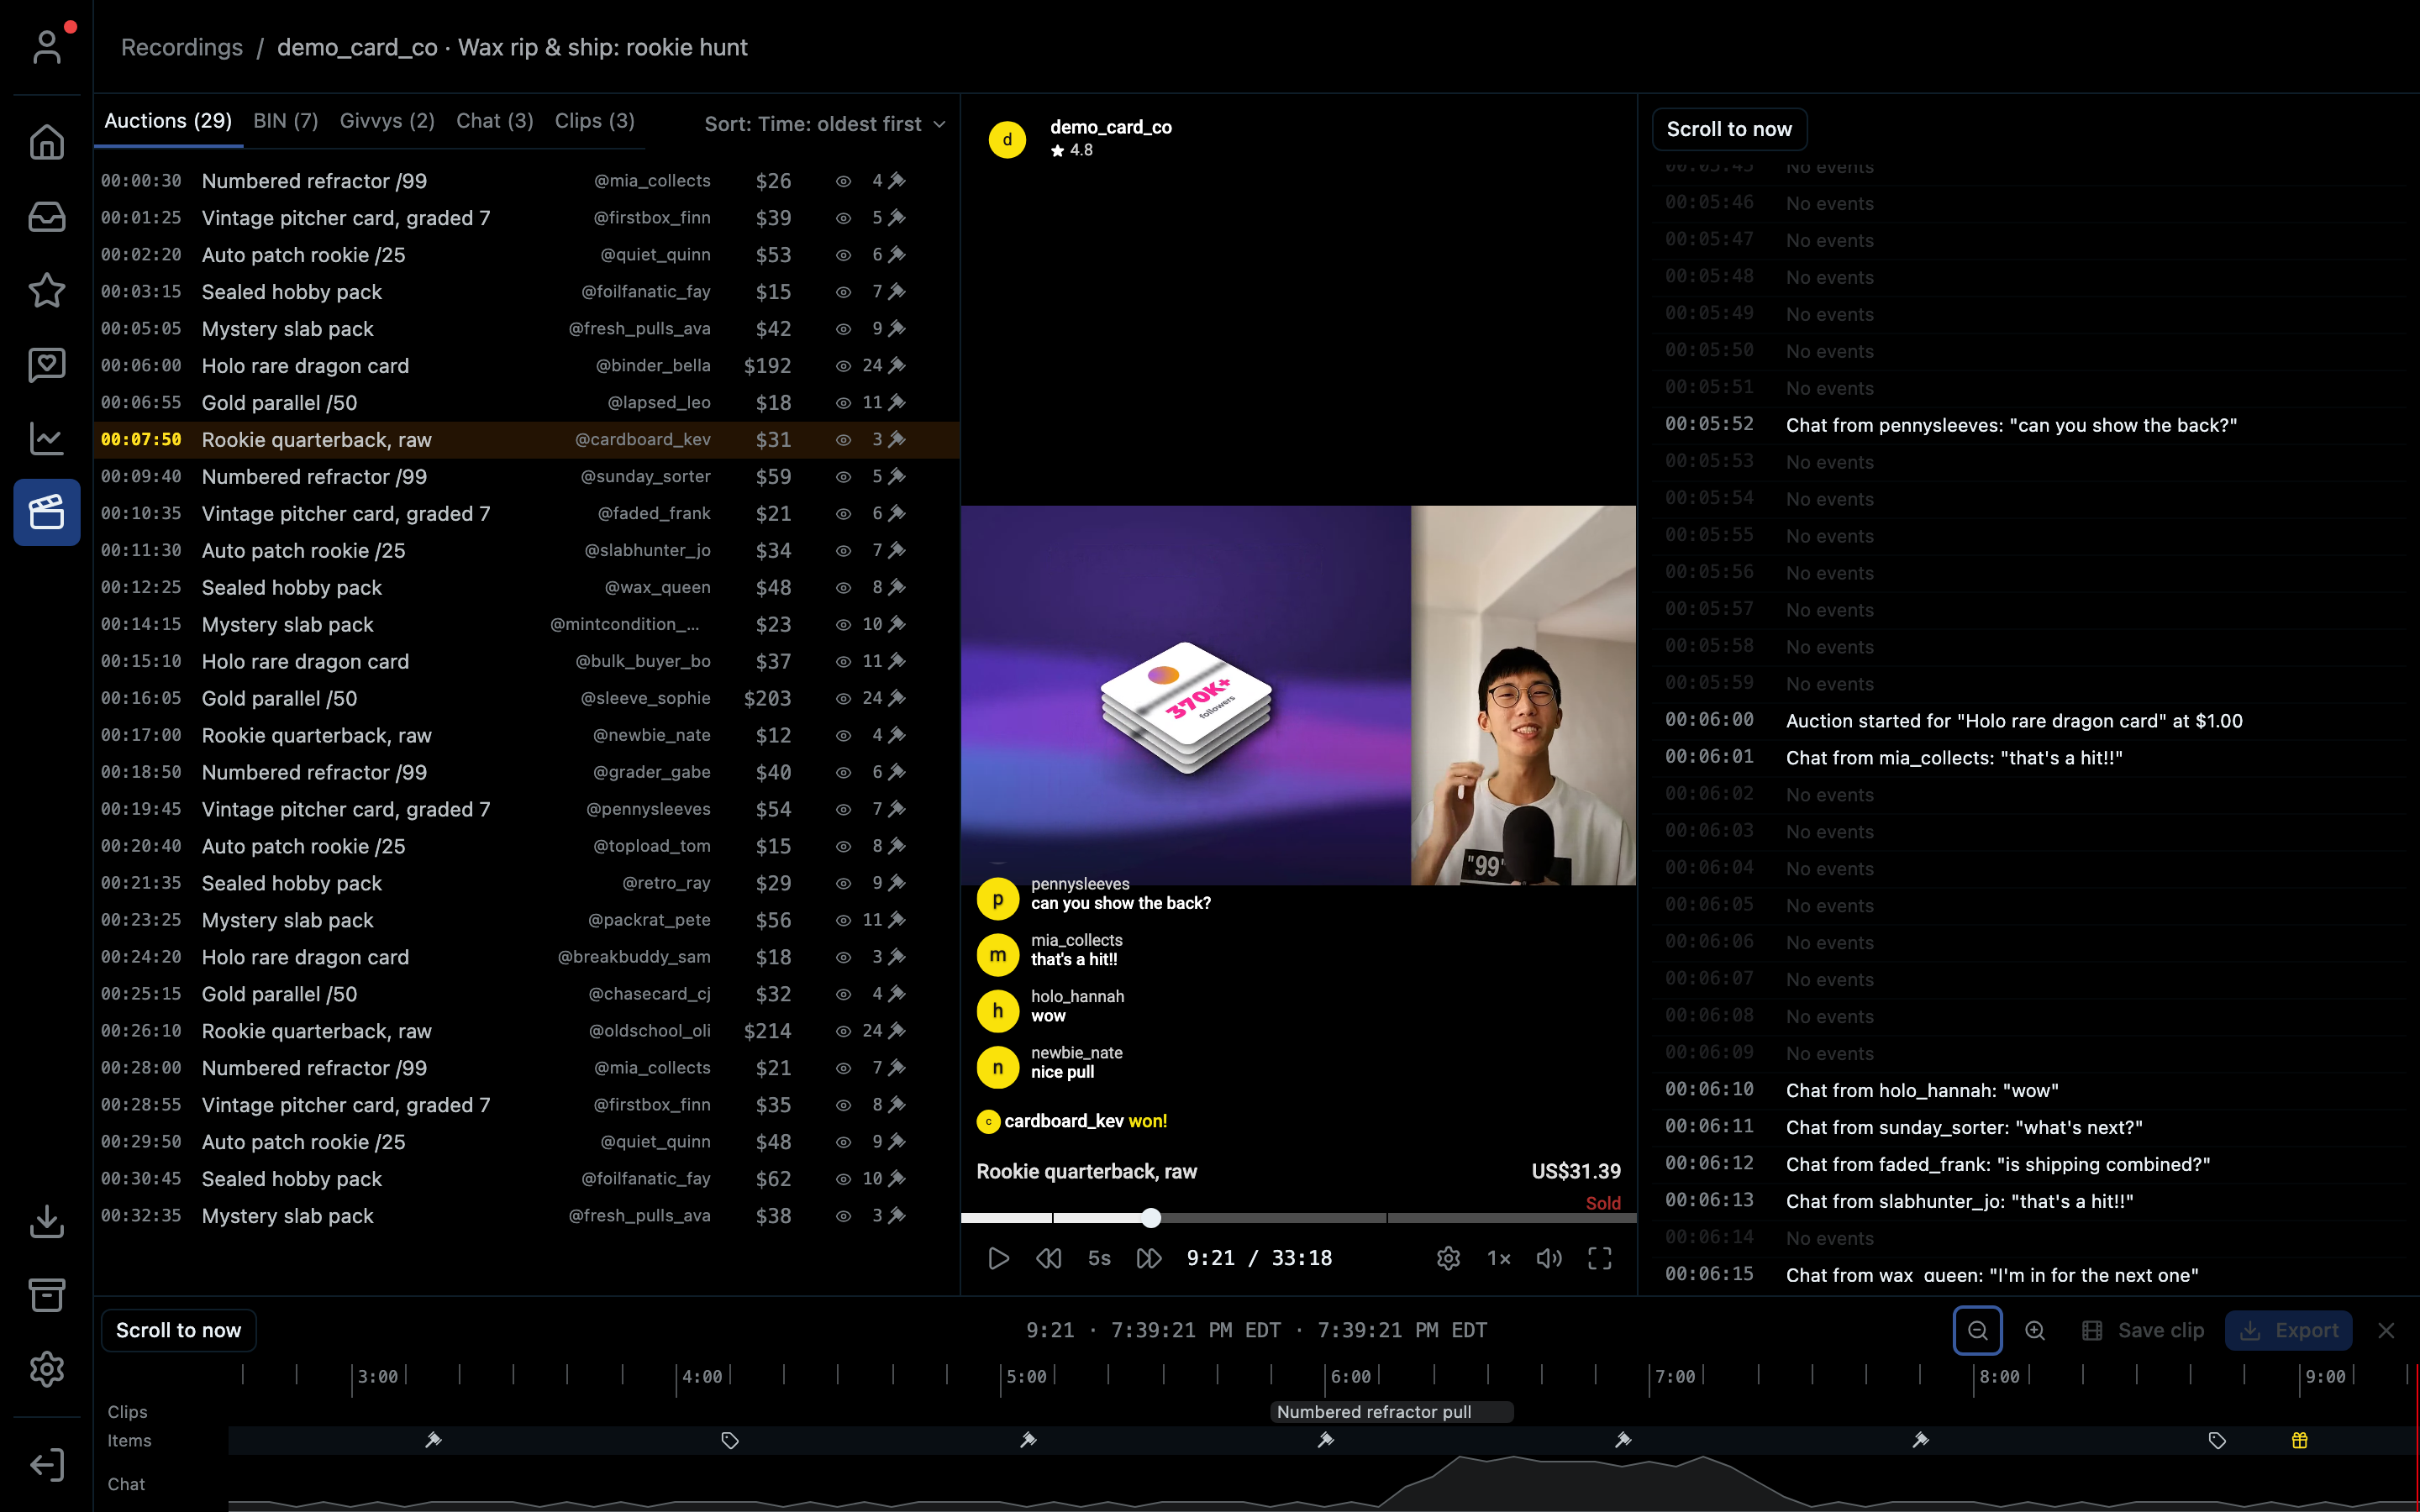The height and width of the screenshot is (1512, 2420).
Task: Play the recording
Action: [x=998, y=1258]
